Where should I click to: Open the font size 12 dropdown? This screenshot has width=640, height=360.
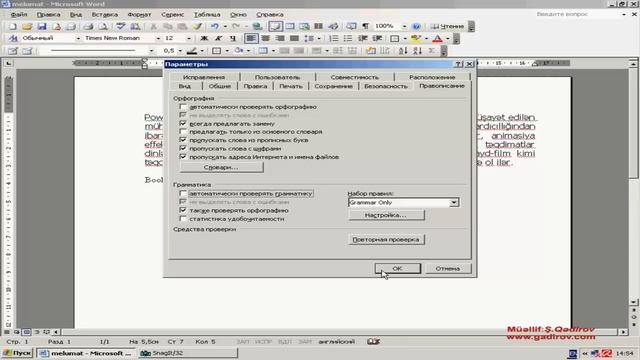pyautogui.click(x=189, y=38)
